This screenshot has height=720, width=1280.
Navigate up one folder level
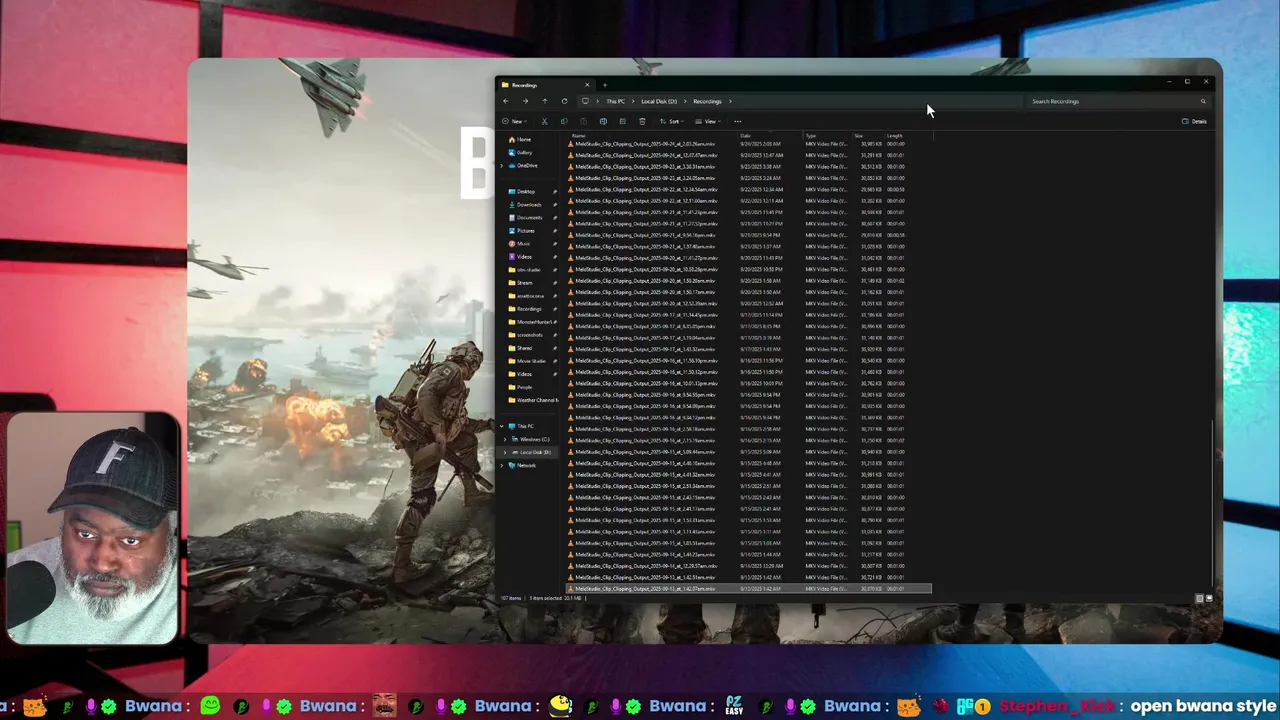tap(544, 101)
